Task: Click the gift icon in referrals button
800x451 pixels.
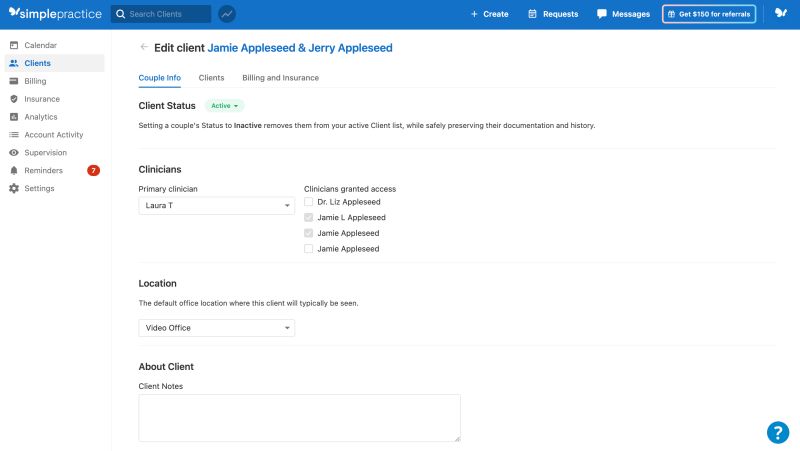Action: (x=671, y=14)
